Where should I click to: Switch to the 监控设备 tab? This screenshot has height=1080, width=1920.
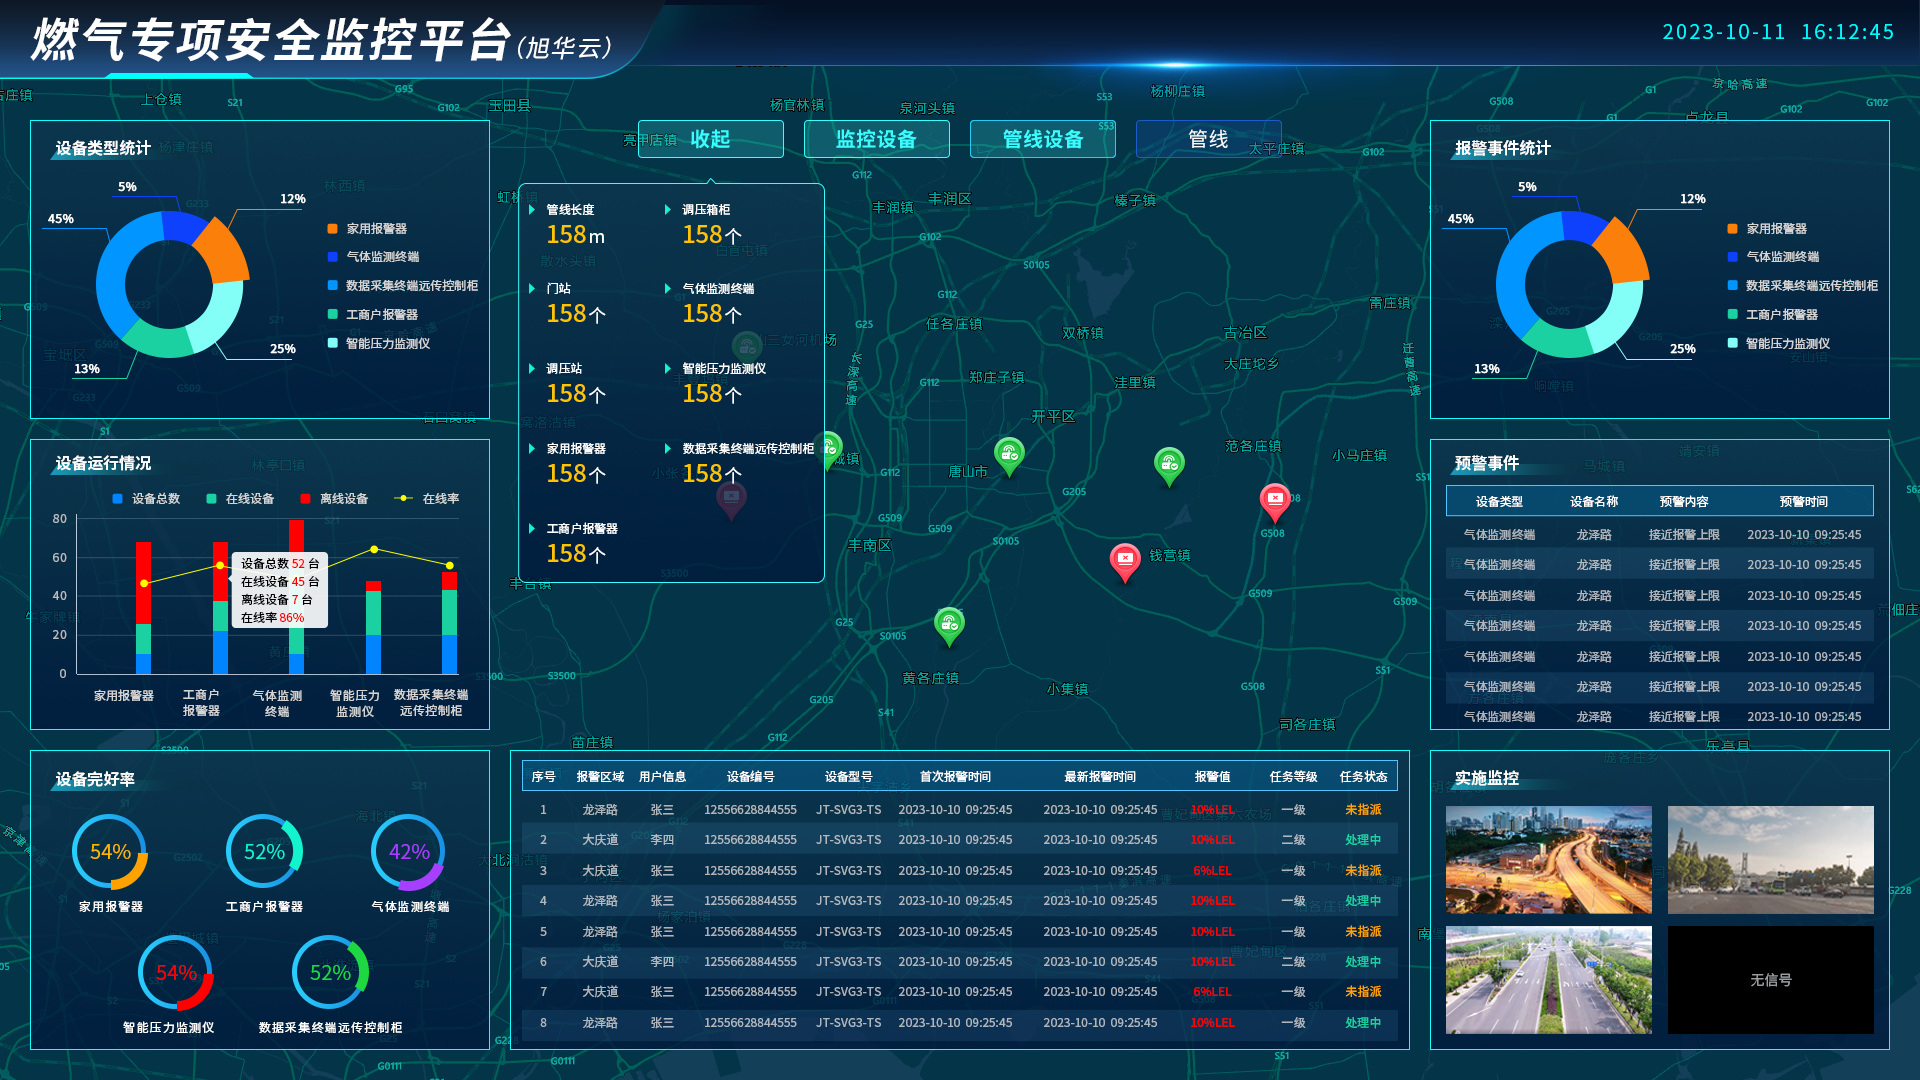point(876,139)
